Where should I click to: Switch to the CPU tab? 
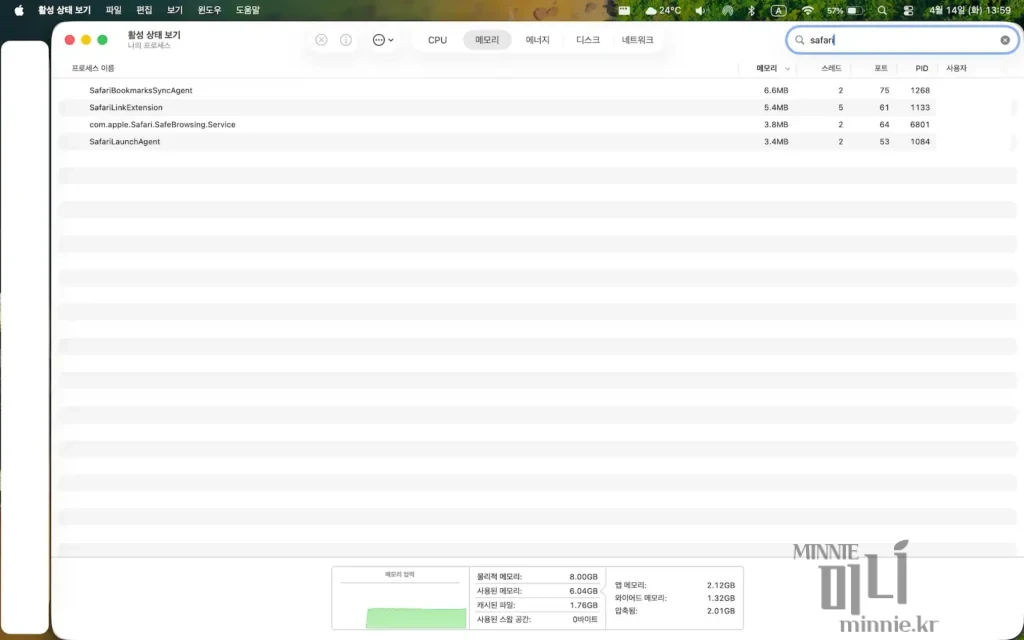[436, 40]
